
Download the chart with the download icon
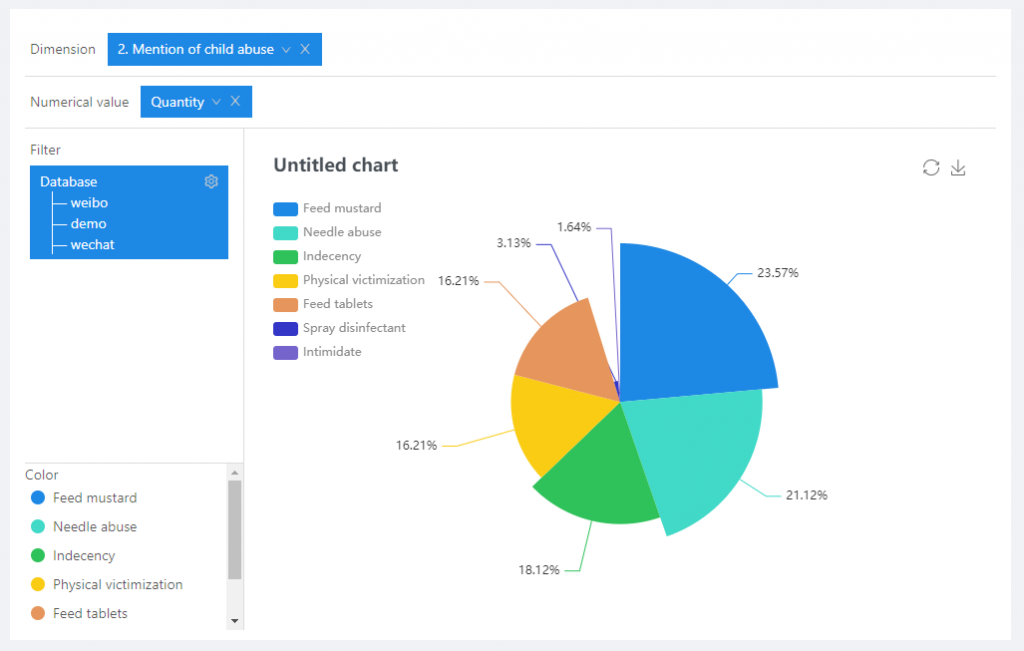958,168
